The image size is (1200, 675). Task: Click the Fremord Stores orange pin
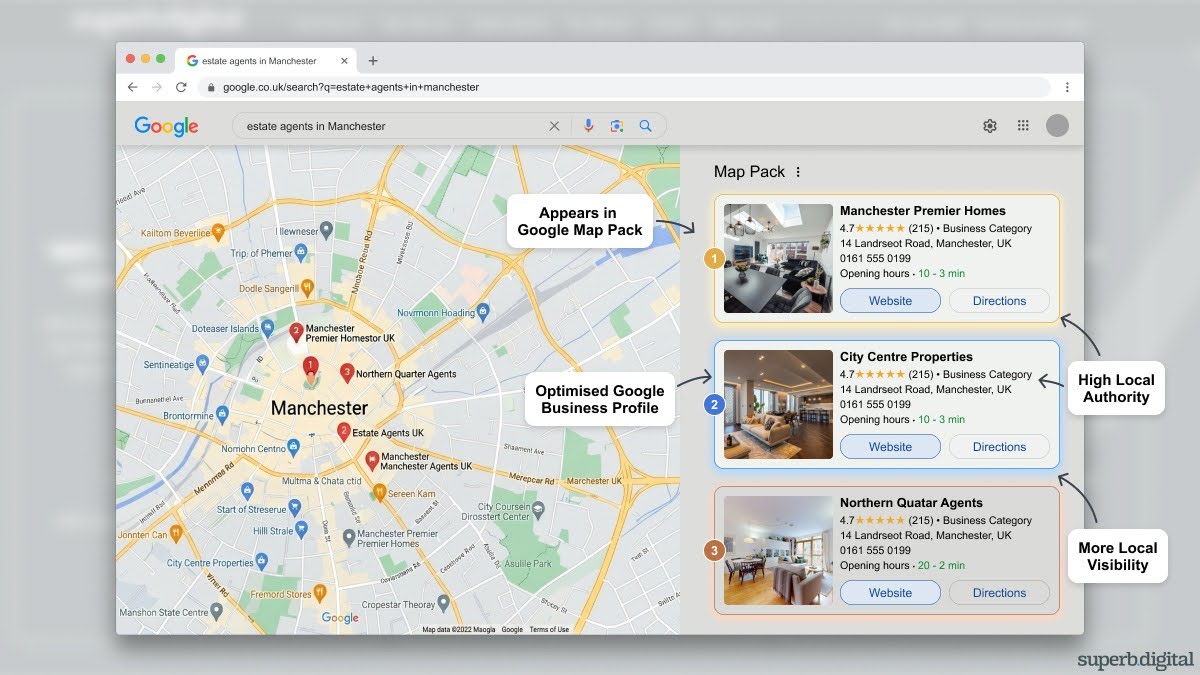(x=320, y=592)
